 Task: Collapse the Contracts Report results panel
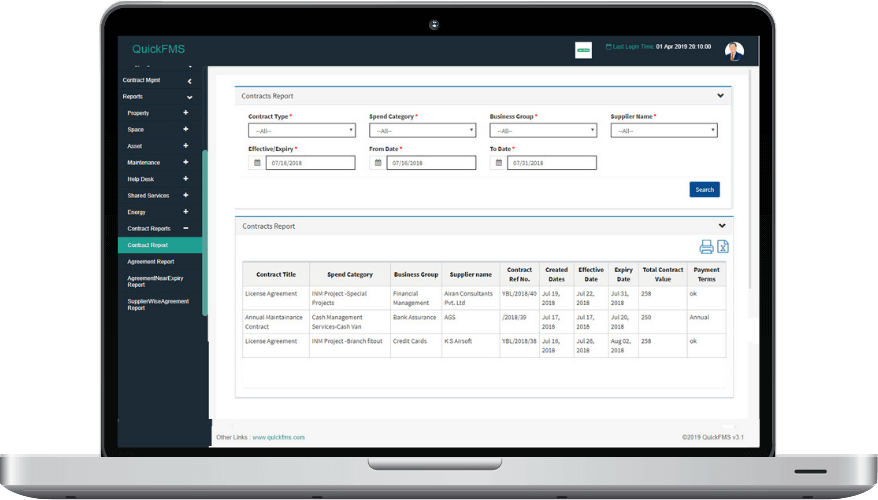[x=722, y=226]
